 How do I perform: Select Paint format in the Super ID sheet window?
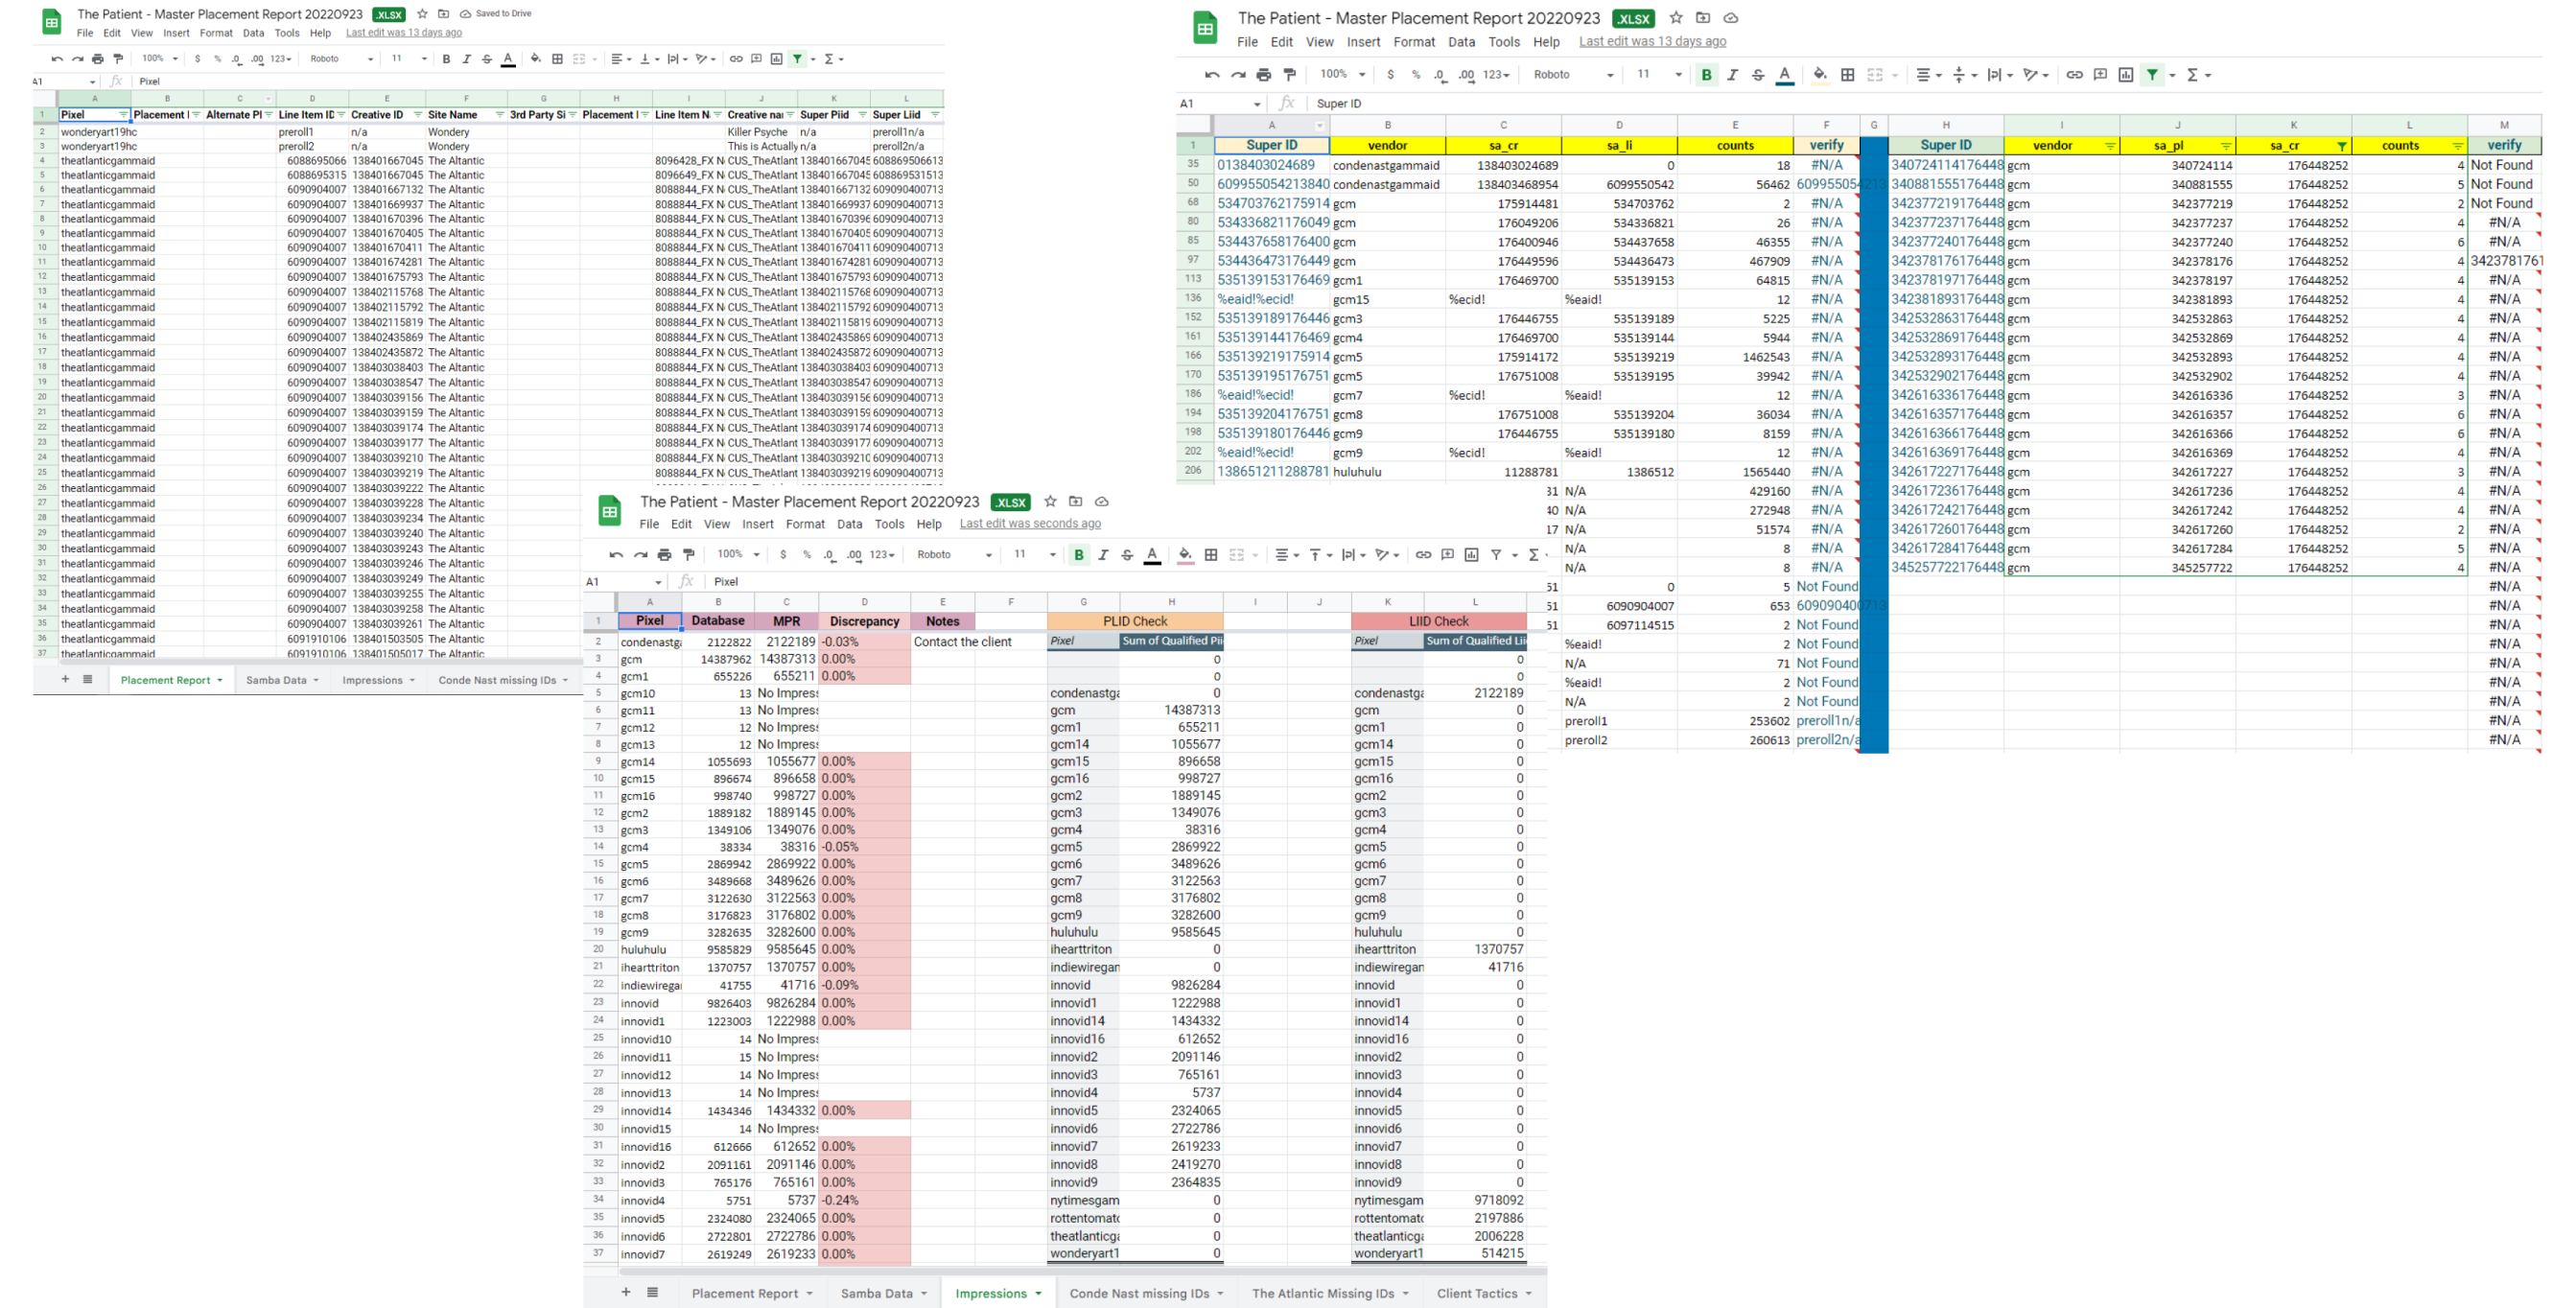coord(1290,75)
